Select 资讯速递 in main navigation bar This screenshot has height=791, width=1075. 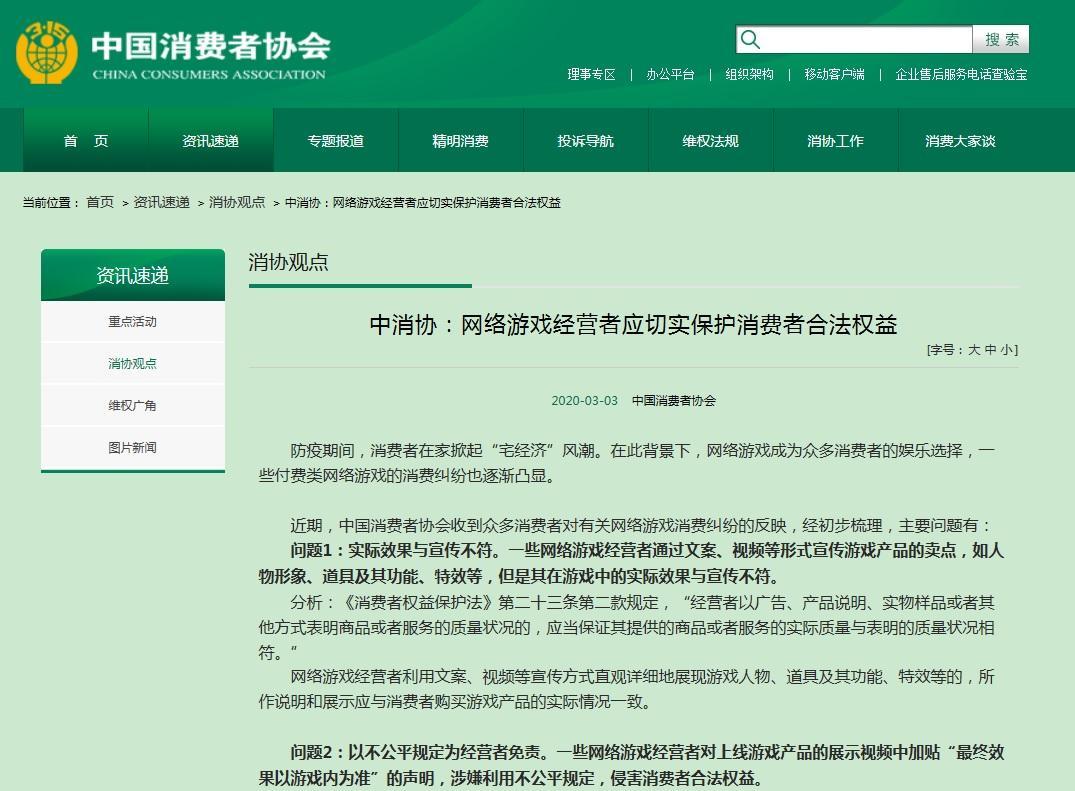click(210, 141)
